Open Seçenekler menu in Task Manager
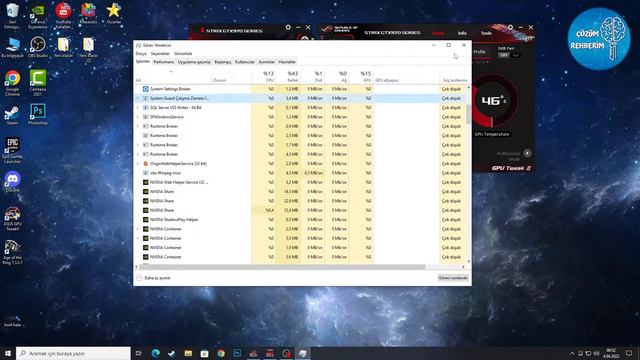Image resolution: width=640 pixels, height=360 pixels. [x=160, y=53]
